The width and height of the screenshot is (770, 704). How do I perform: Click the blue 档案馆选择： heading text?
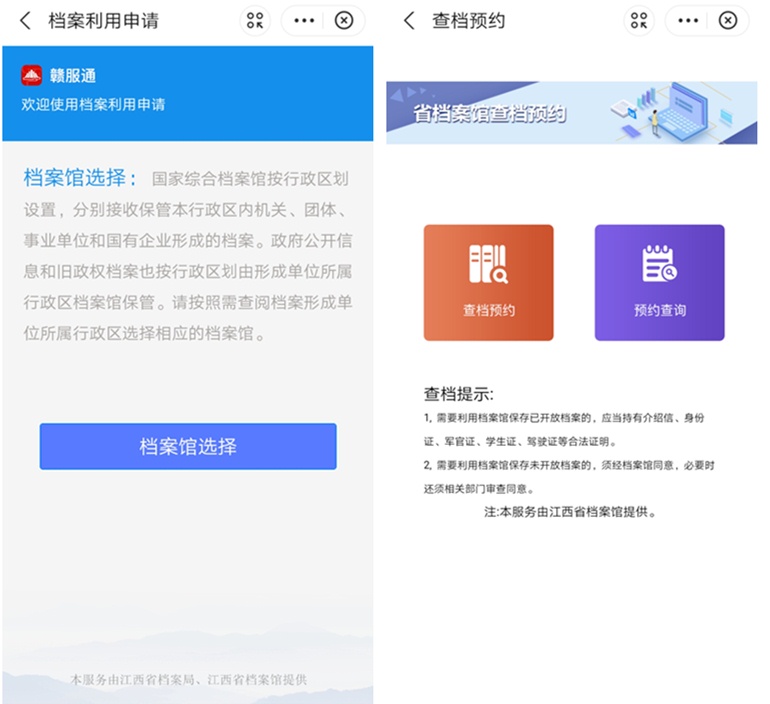pyautogui.click(x=81, y=179)
